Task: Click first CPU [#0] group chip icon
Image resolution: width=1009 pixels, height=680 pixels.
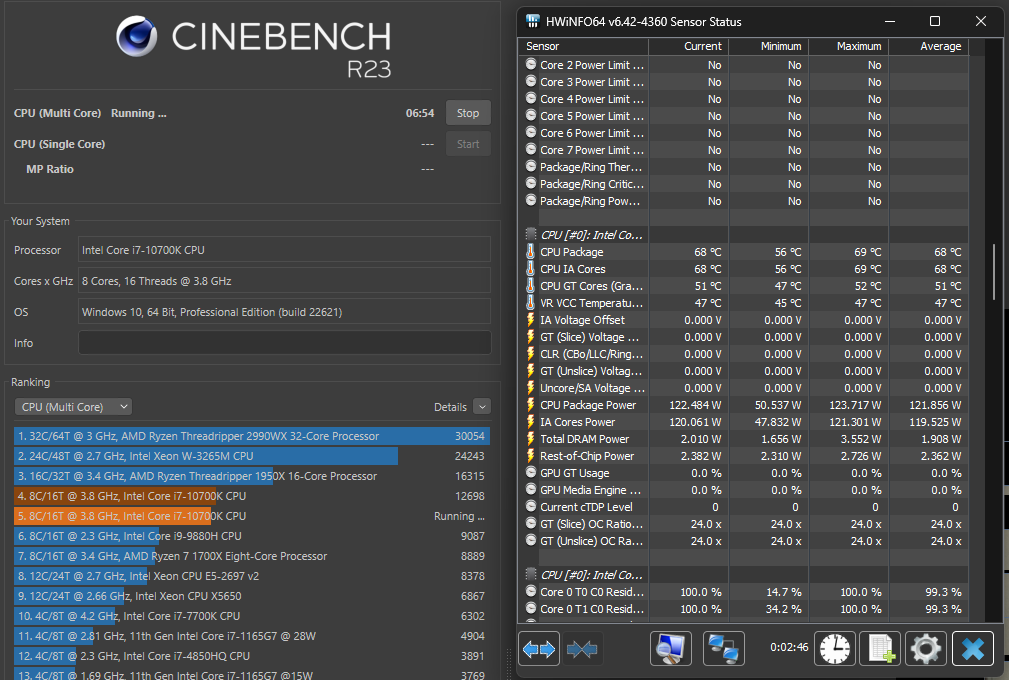Action: pyautogui.click(x=531, y=234)
